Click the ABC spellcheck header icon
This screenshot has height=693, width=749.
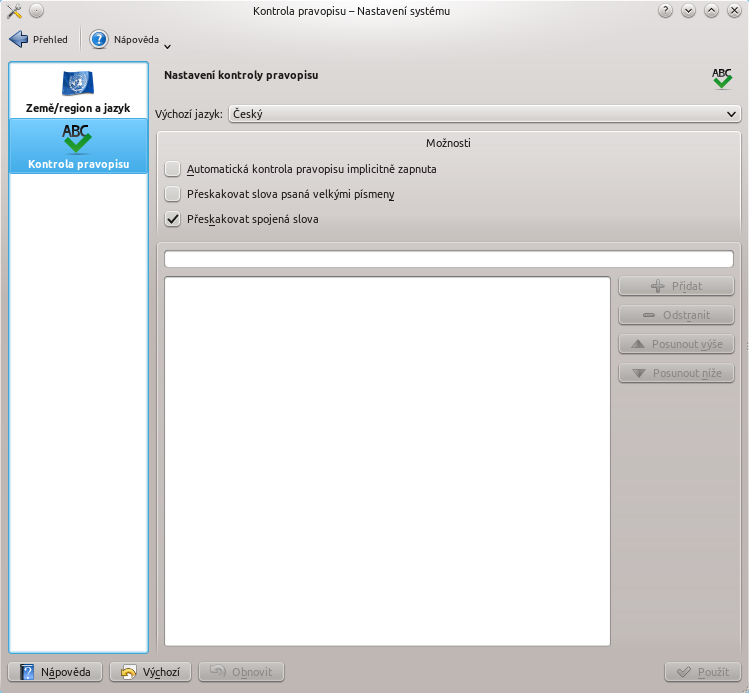point(722,79)
